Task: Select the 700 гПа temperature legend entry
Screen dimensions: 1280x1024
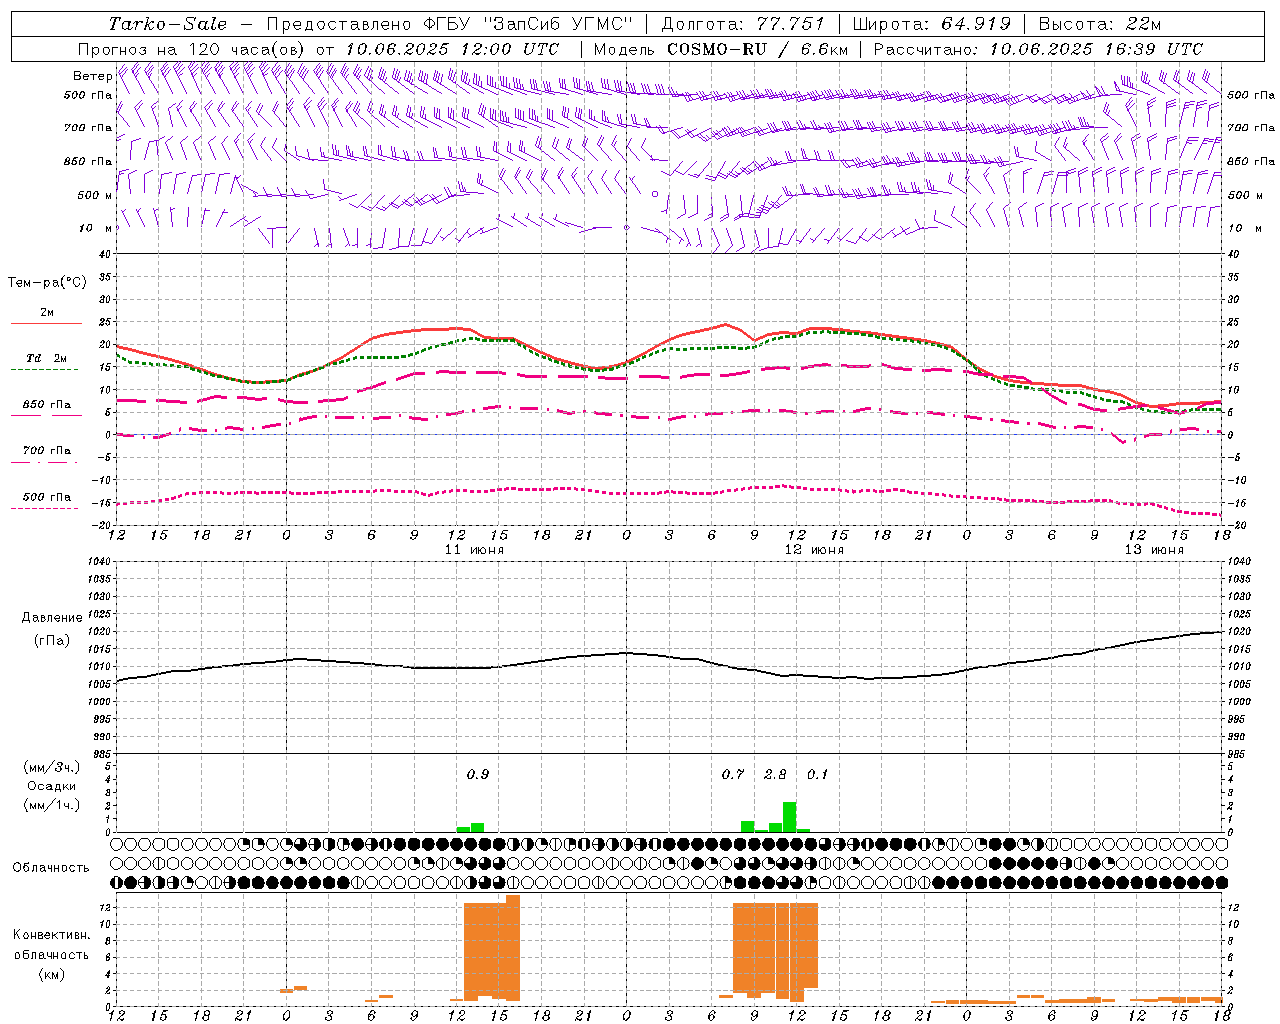Action: 46,451
